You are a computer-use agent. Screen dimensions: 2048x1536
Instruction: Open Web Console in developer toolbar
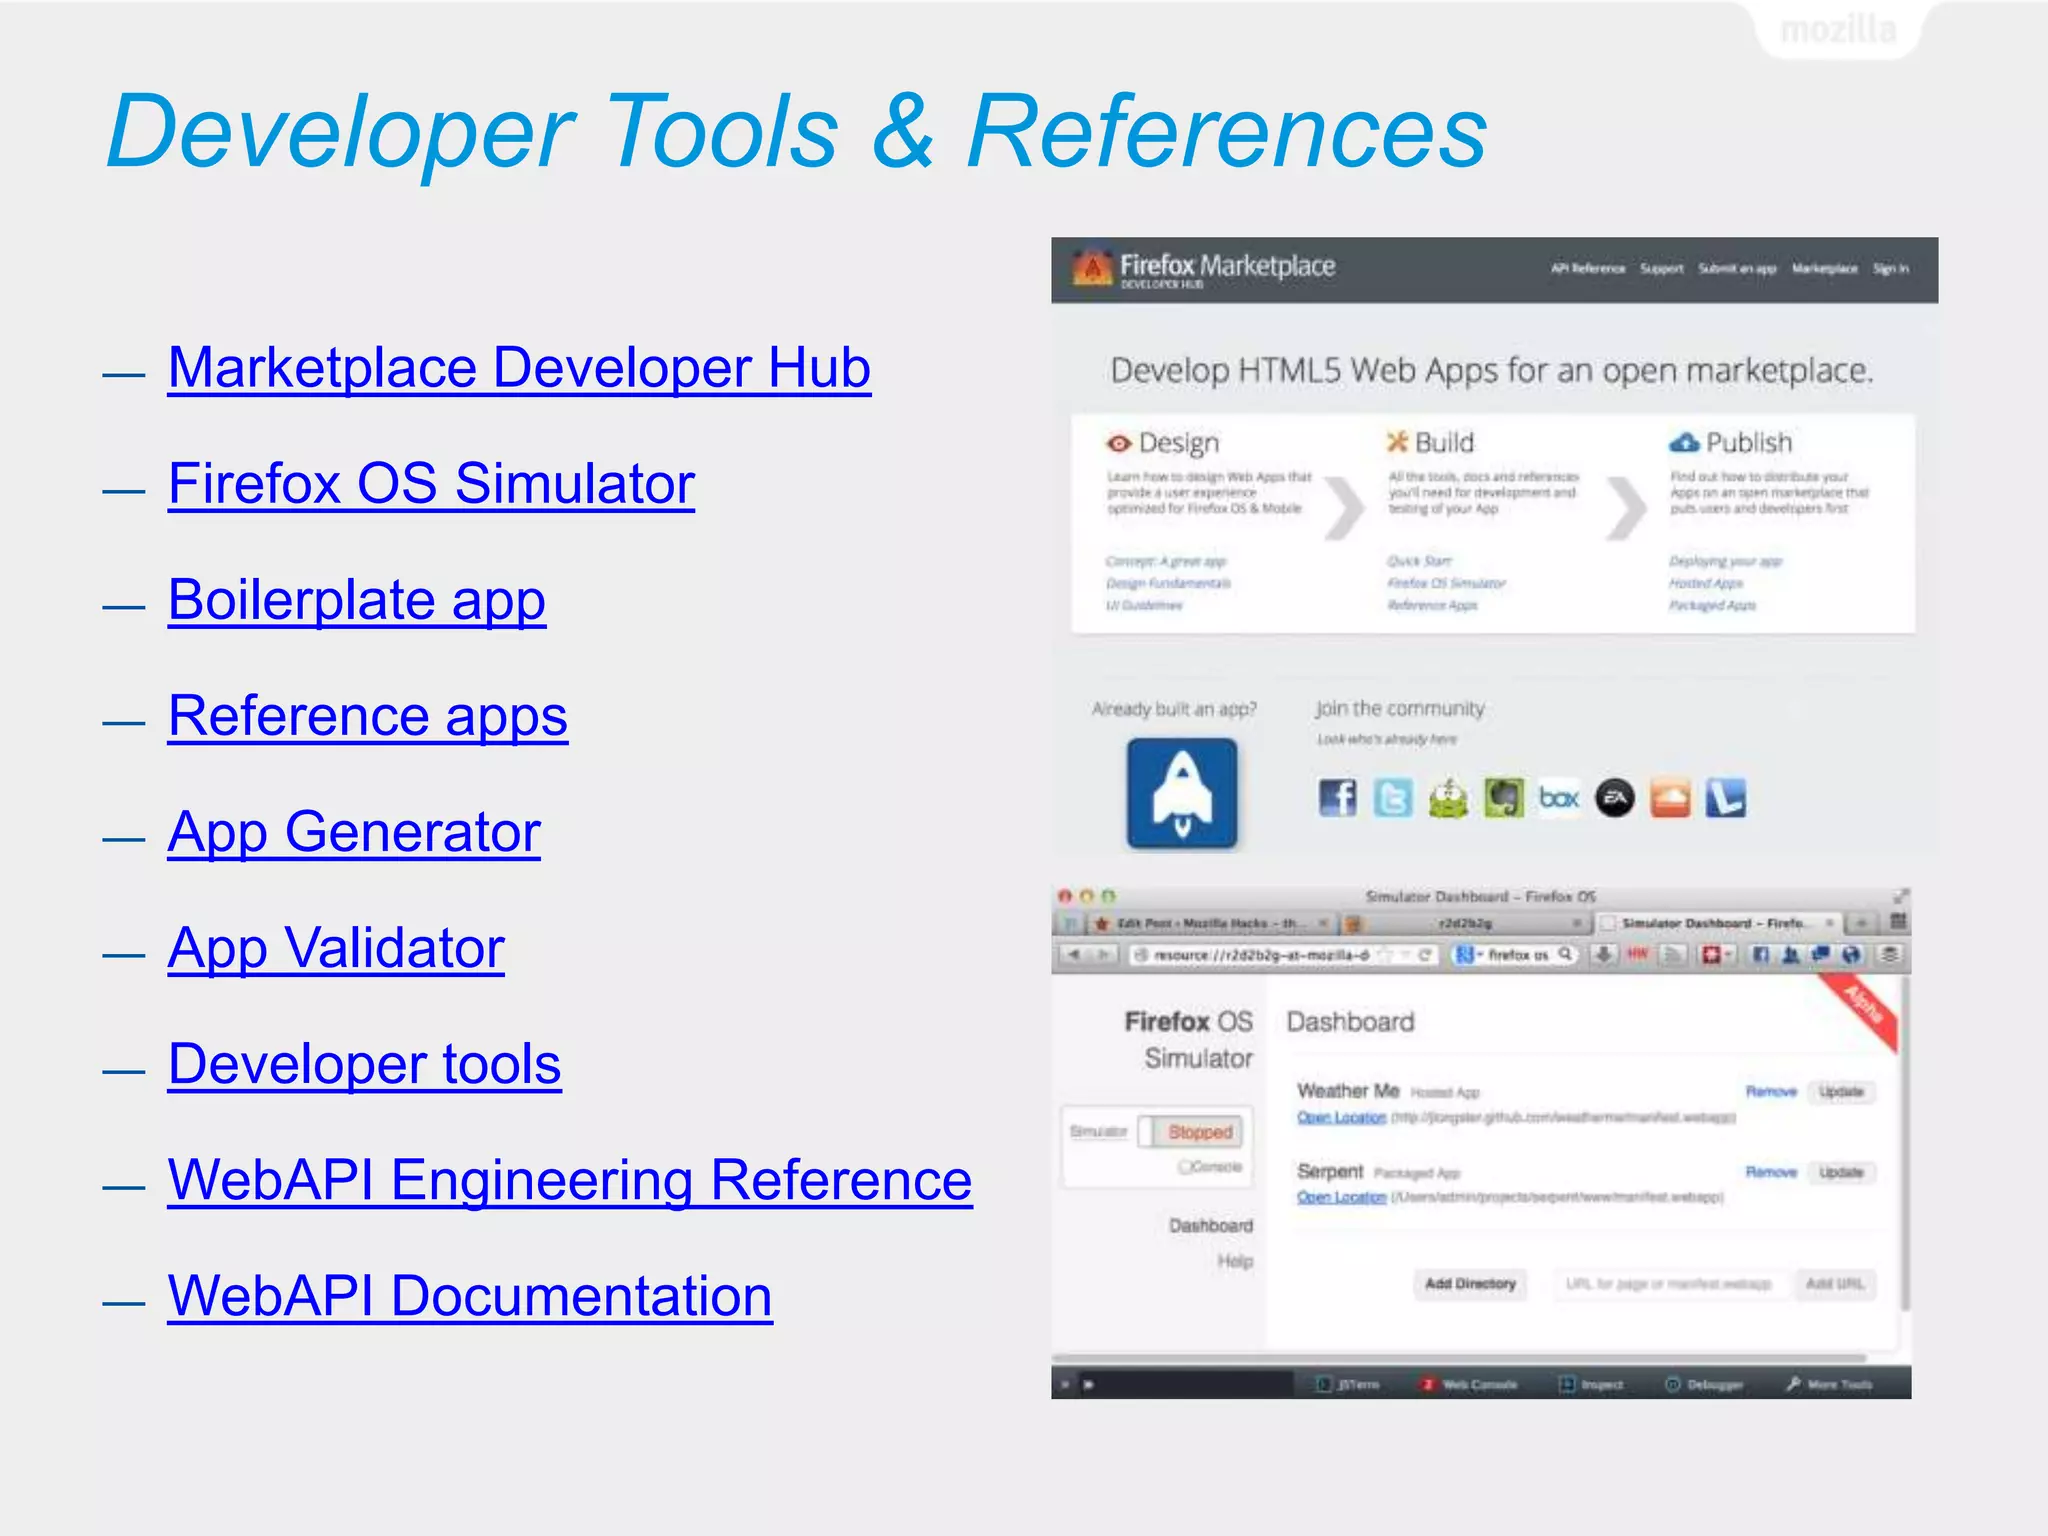[1469, 1385]
